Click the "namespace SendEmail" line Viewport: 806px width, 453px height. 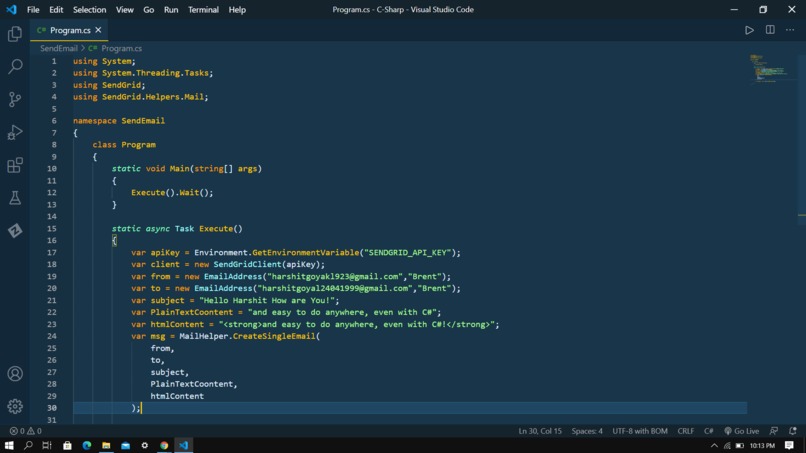coord(119,121)
